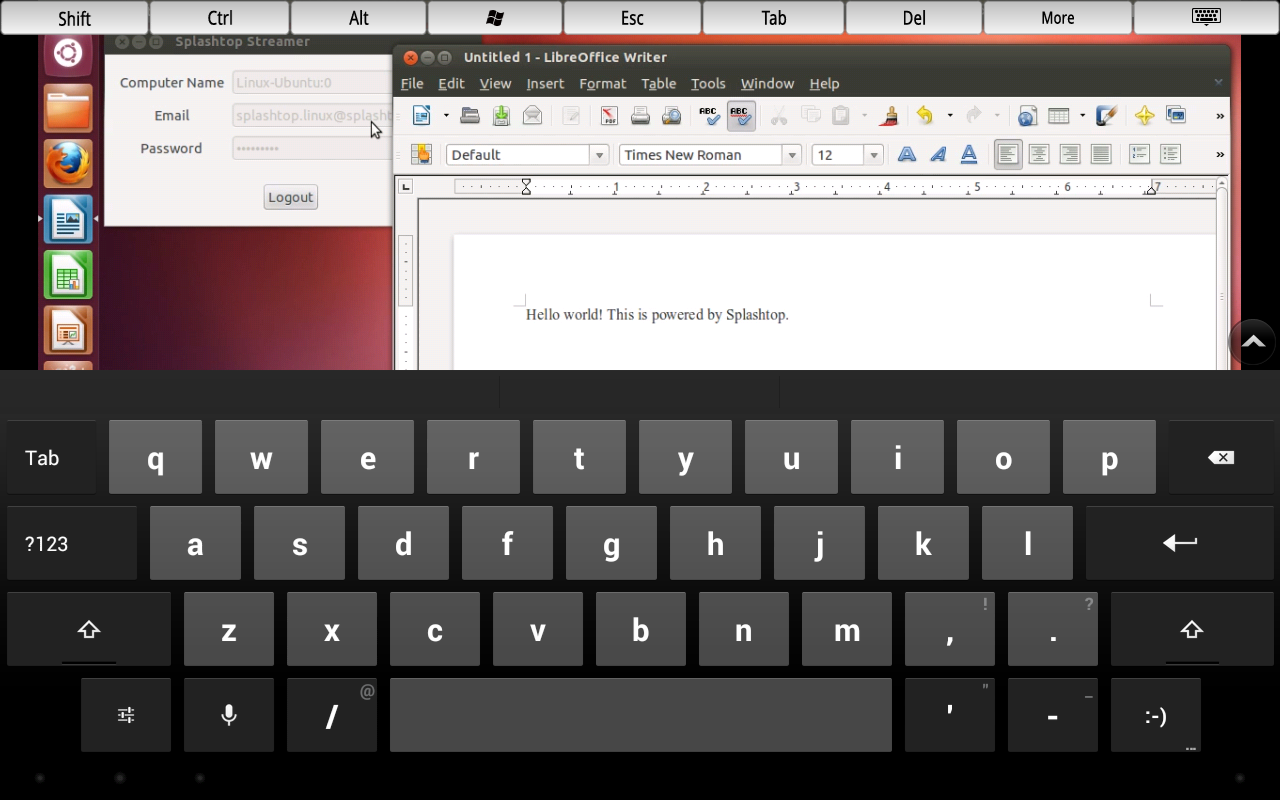The height and width of the screenshot is (800, 1280).
Task: Insert a table with the Table icon
Action: 1059,116
